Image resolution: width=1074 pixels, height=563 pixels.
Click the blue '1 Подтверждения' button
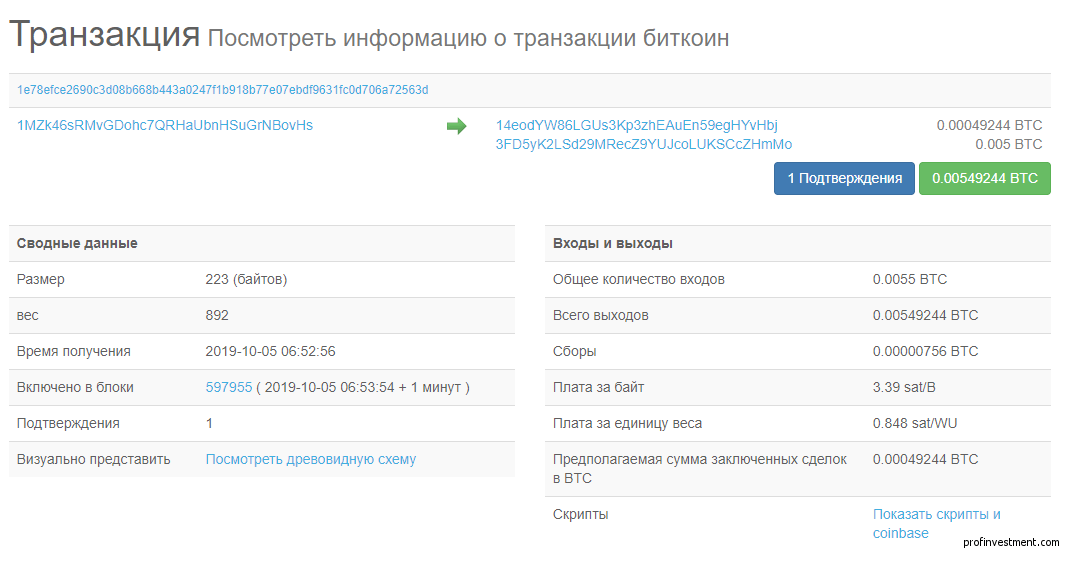[x=844, y=178]
